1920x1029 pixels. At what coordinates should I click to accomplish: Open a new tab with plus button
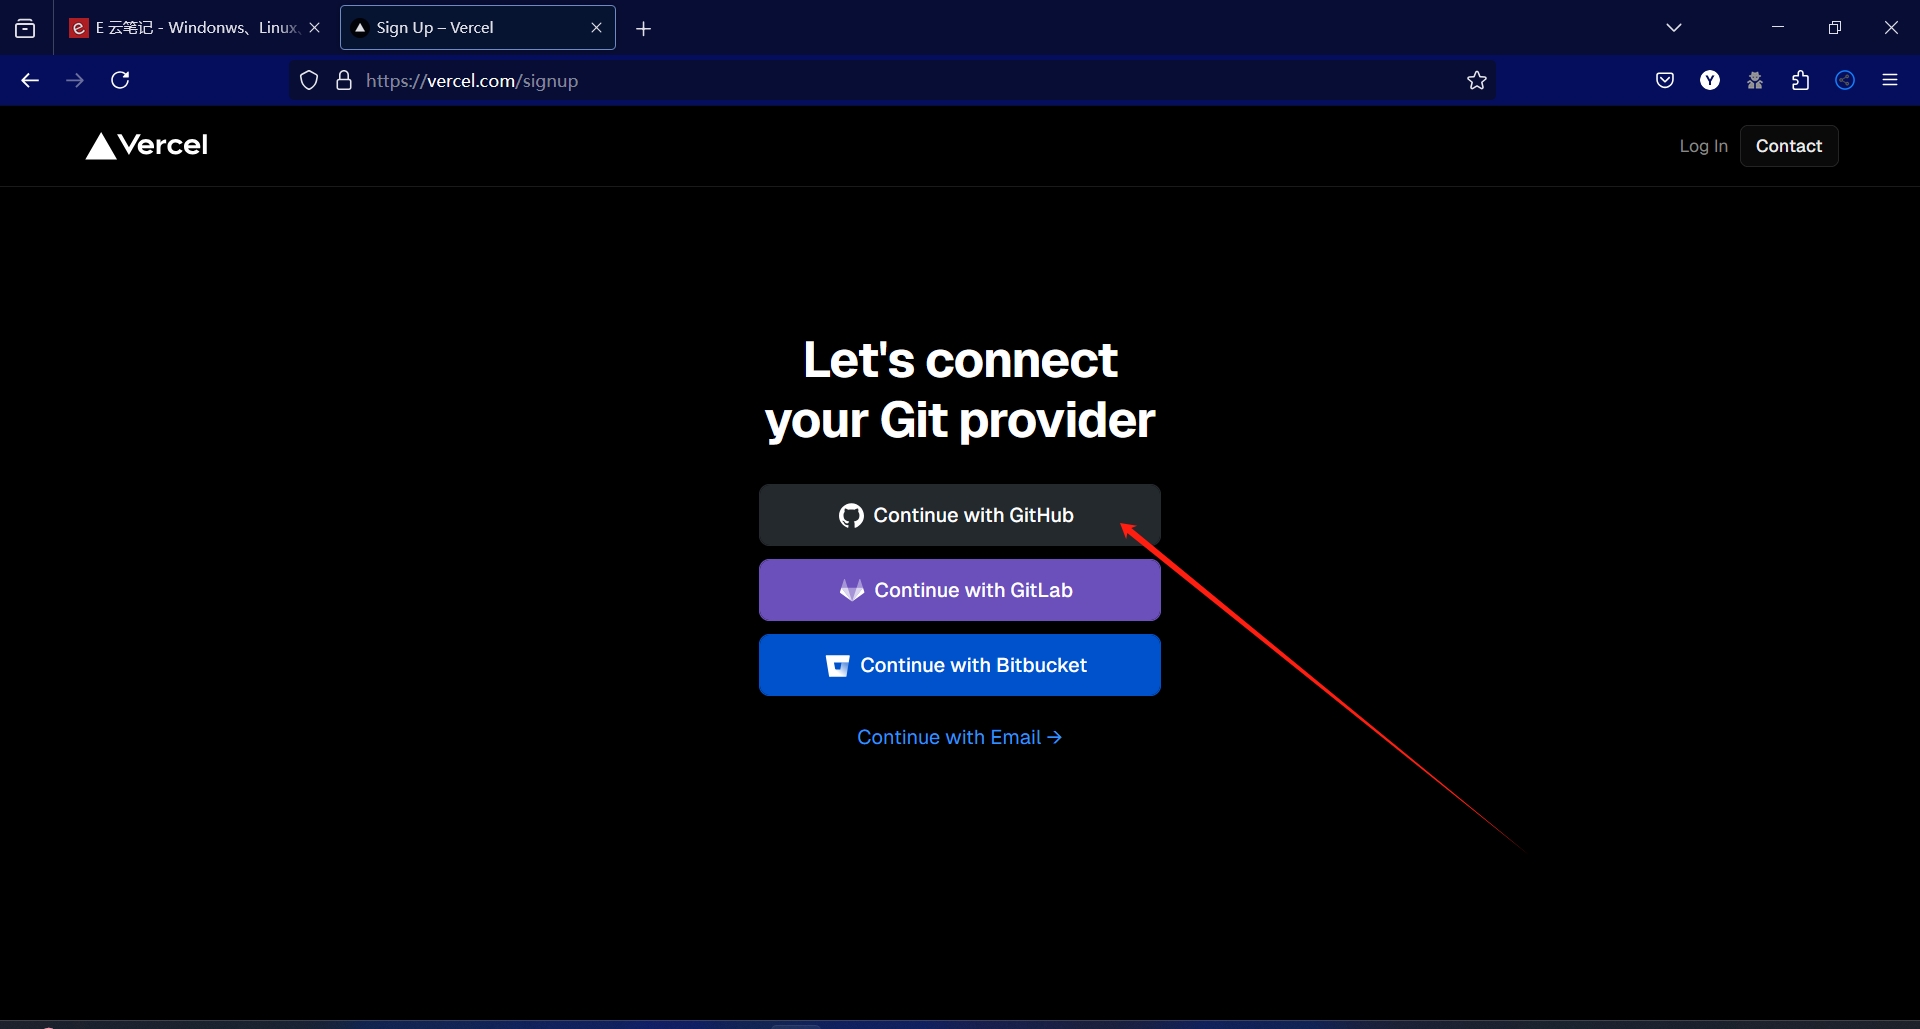[644, 29]
